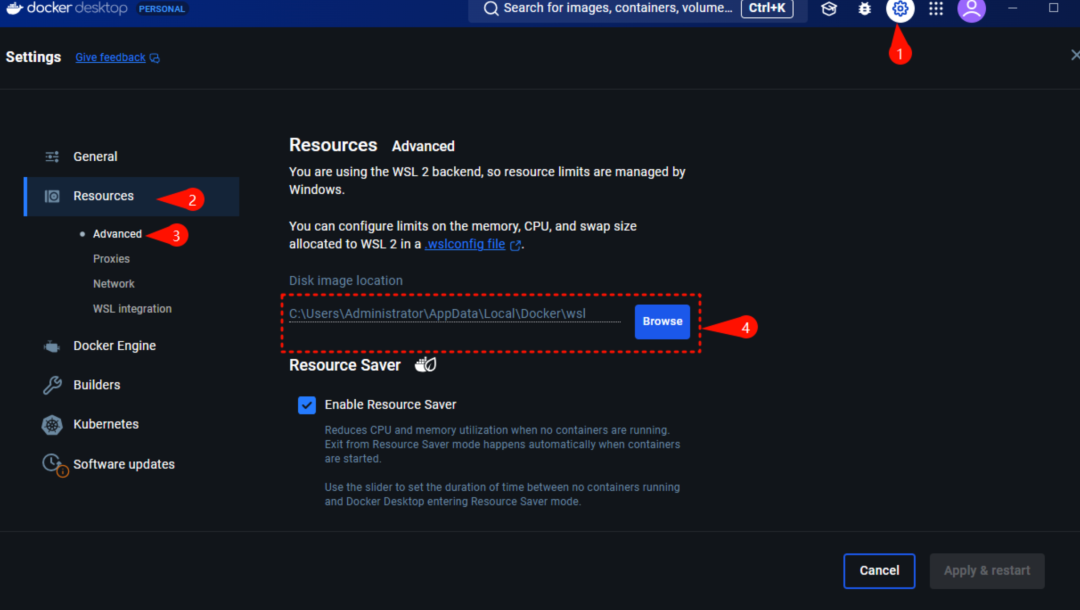The width and height of the screenshot is (1080, 610).
Task: Click the Software updates clock icon
Action: (x=54, y=465)
